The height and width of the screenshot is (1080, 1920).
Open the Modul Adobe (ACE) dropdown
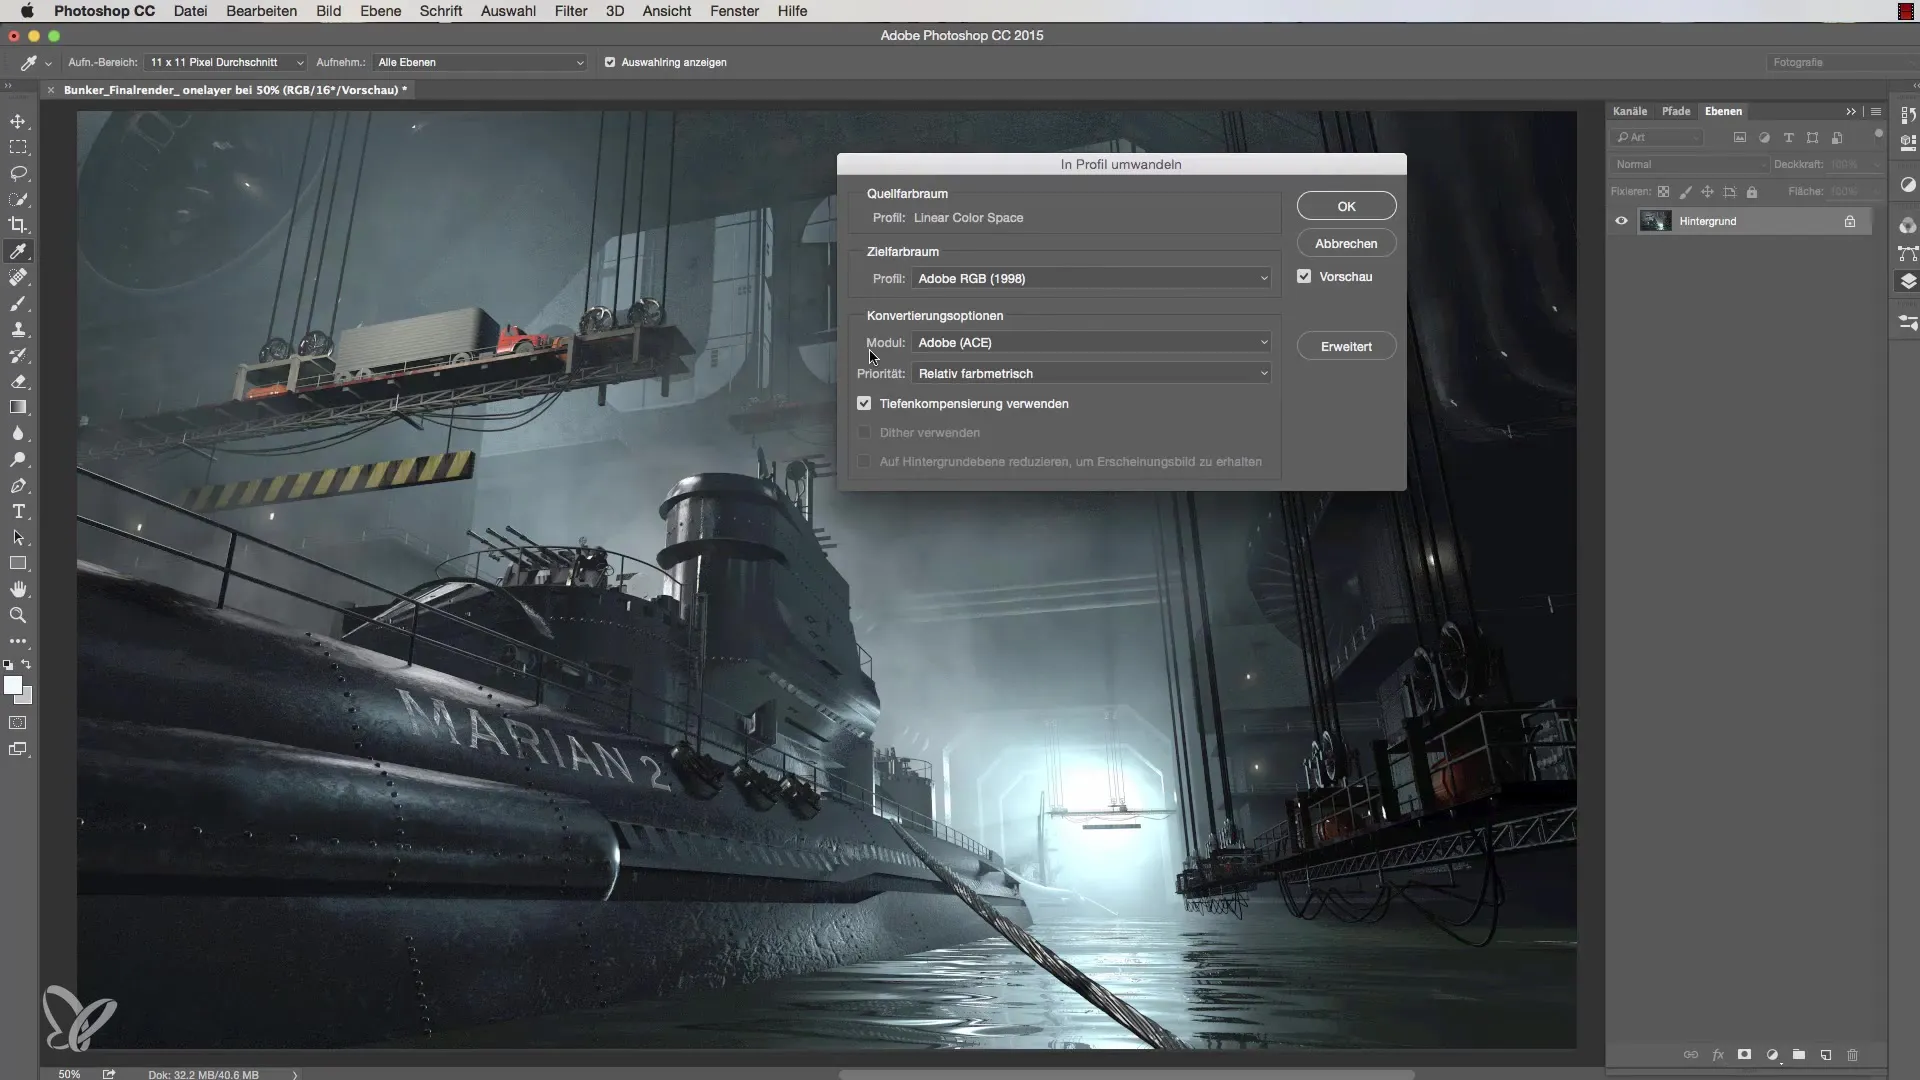pyautogui.click(x=1091, y=342)
